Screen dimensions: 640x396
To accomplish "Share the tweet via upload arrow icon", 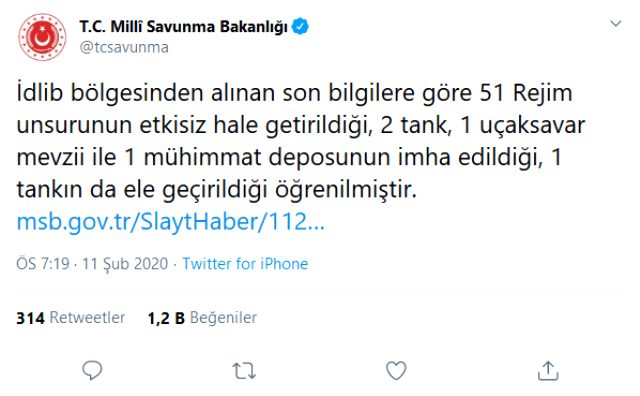I will (x=548, y=370).
